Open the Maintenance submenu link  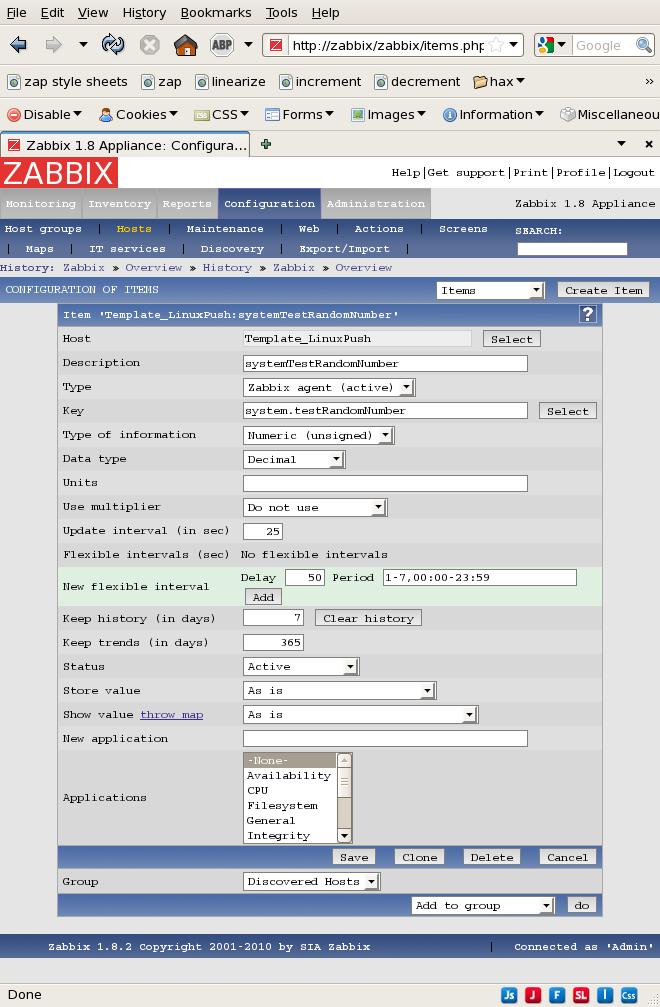click(225, 229)
